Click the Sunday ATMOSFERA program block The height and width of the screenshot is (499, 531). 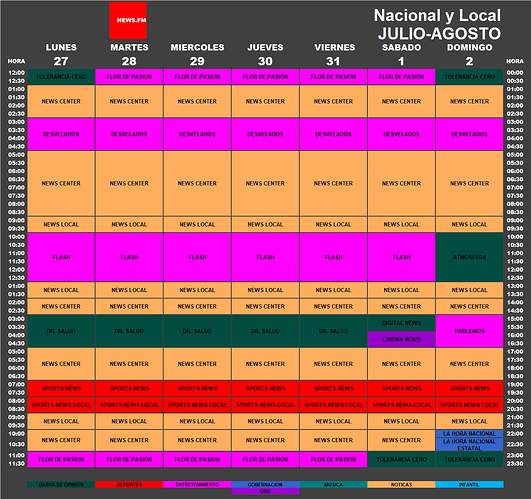(469, 257)
